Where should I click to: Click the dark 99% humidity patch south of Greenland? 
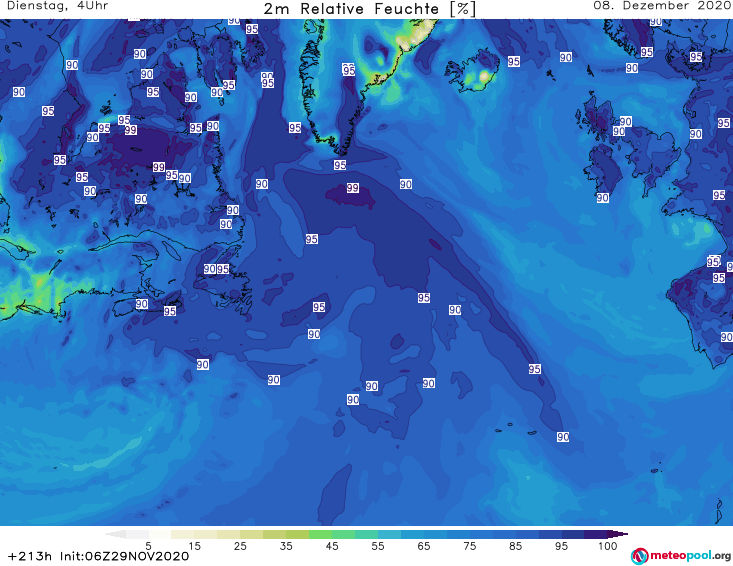click(x=351, y=196)
